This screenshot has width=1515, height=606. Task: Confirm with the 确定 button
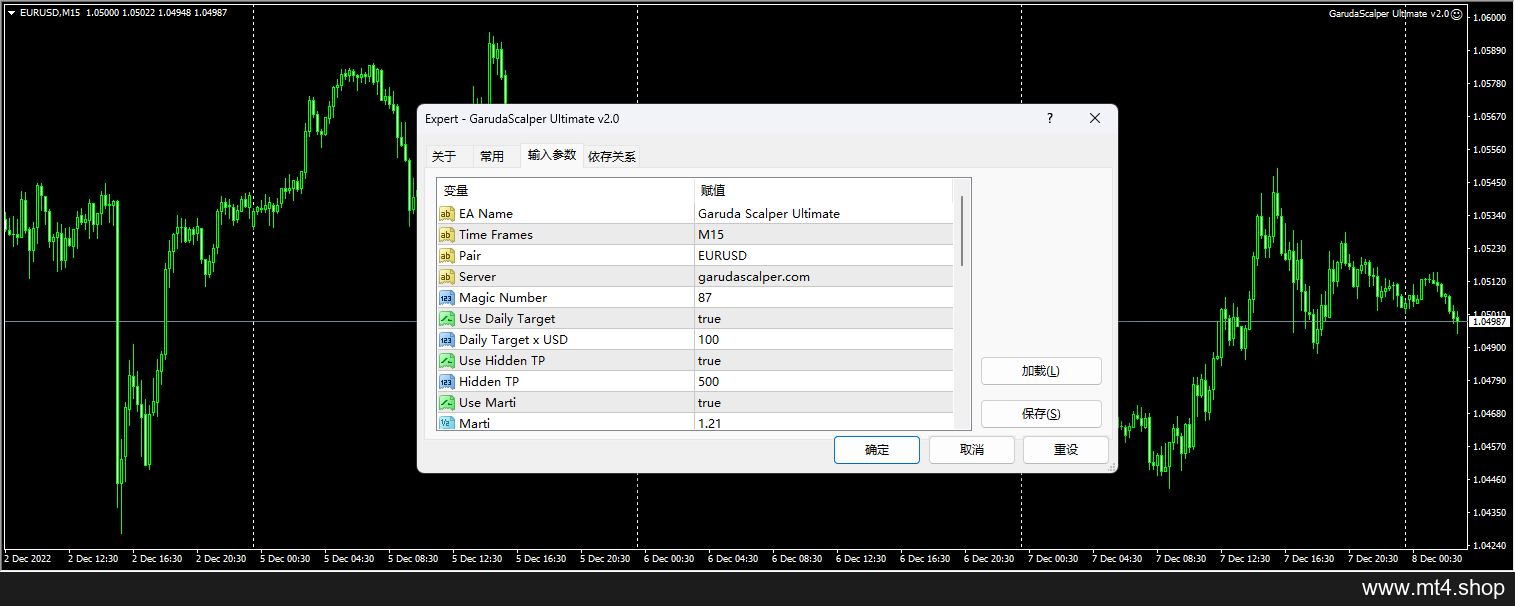click(x=877, y=450)
